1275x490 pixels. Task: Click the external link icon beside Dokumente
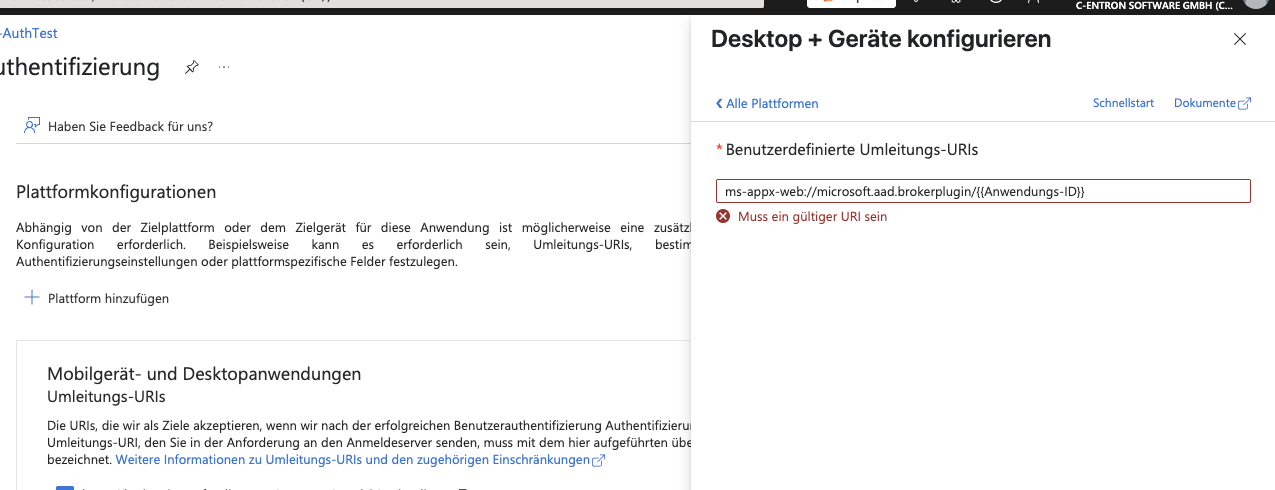[1245, 104]
